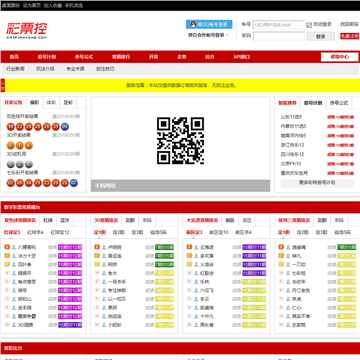Click the purple score tag beside 八臂哪吒
Image resolution: width=360 pixels, height=360 pixels.
[x=70, y=247]
